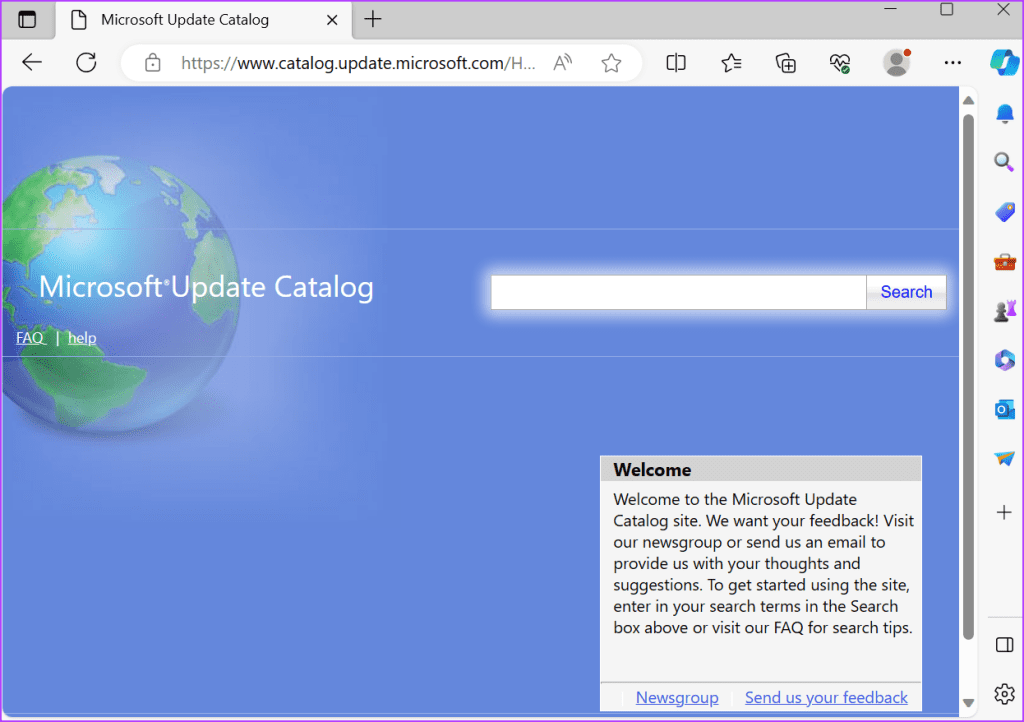Open the FAQ link
The image size is (1024, 722).
(x=29, y=337)
